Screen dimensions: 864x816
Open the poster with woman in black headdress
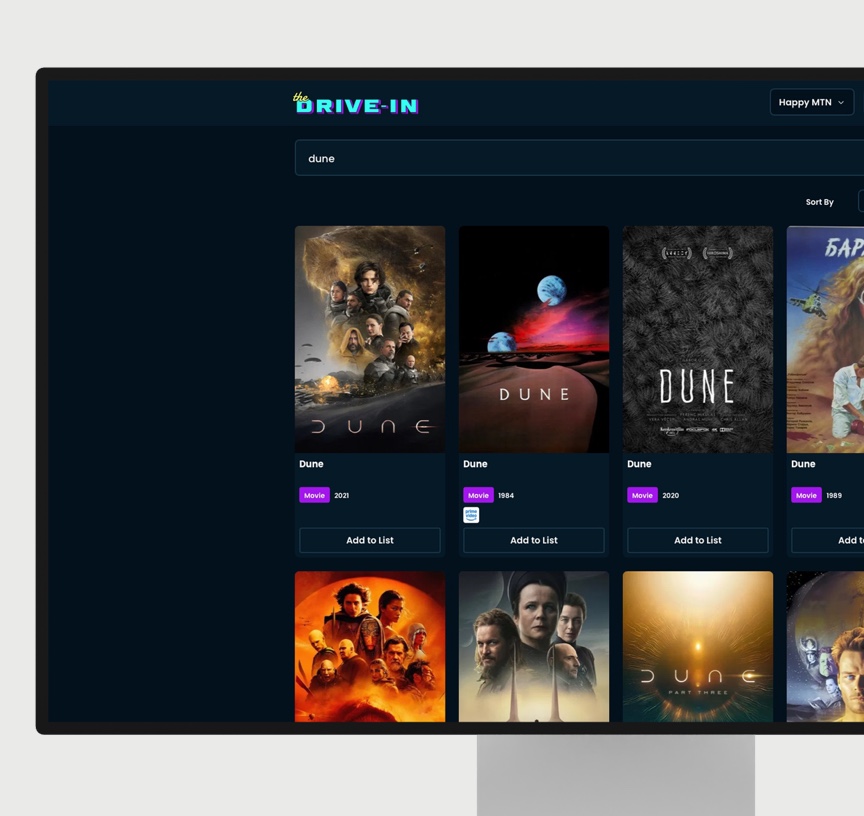(534, 646)
